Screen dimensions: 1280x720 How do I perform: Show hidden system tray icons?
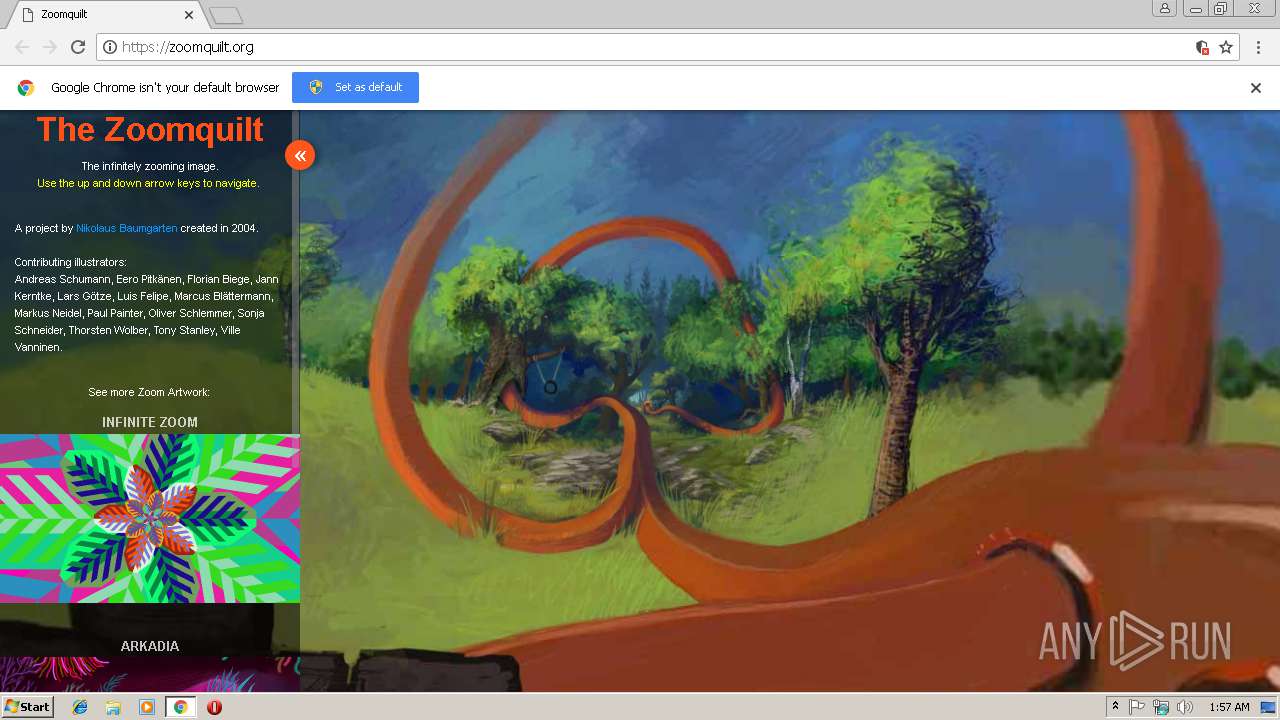[1115, 707]
